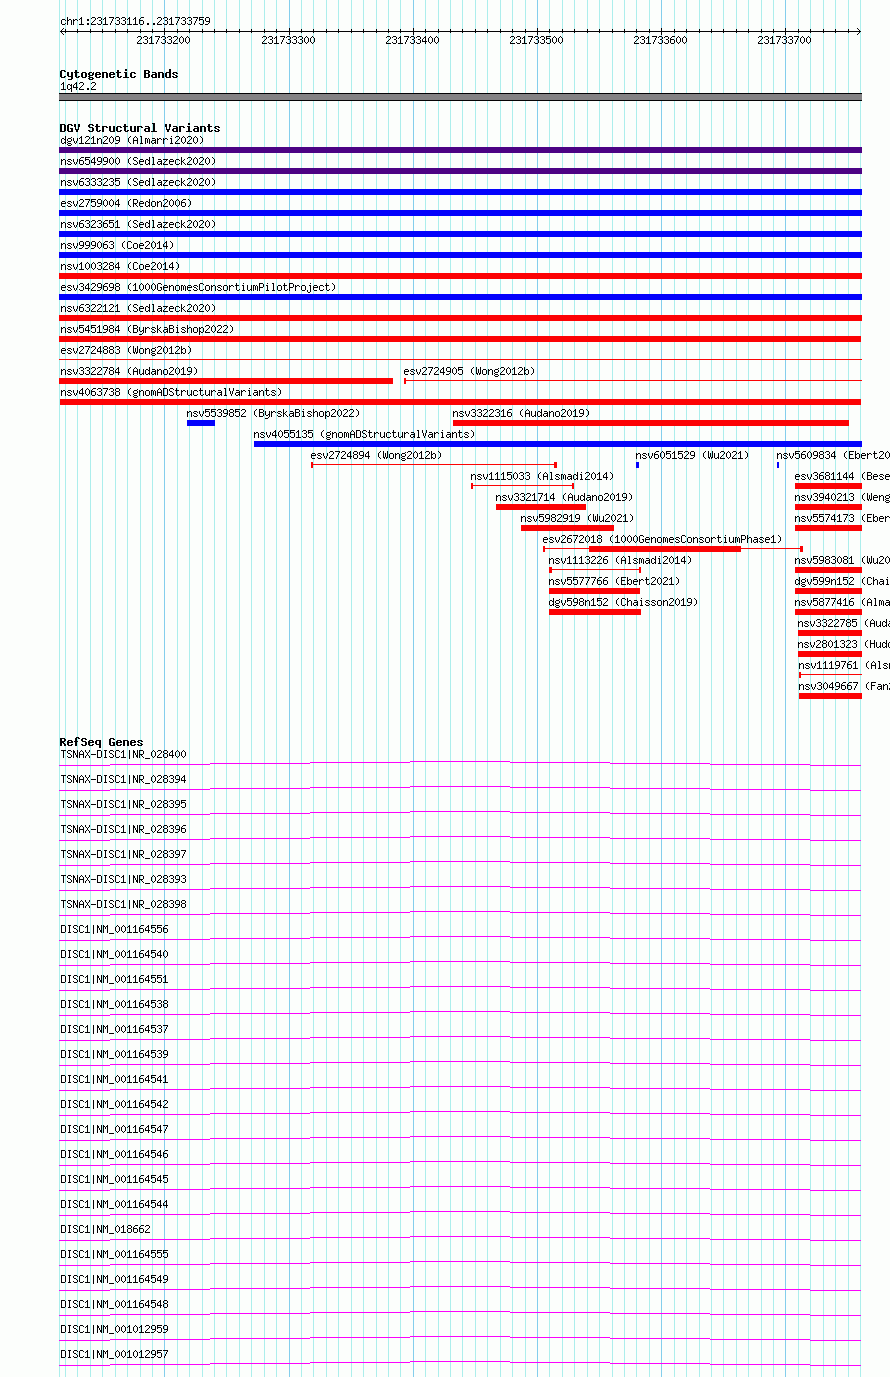The image size is (890, 1377).
Task: Click DISC1|NM_001164540 transcript label
Action: tap(114, 954)
